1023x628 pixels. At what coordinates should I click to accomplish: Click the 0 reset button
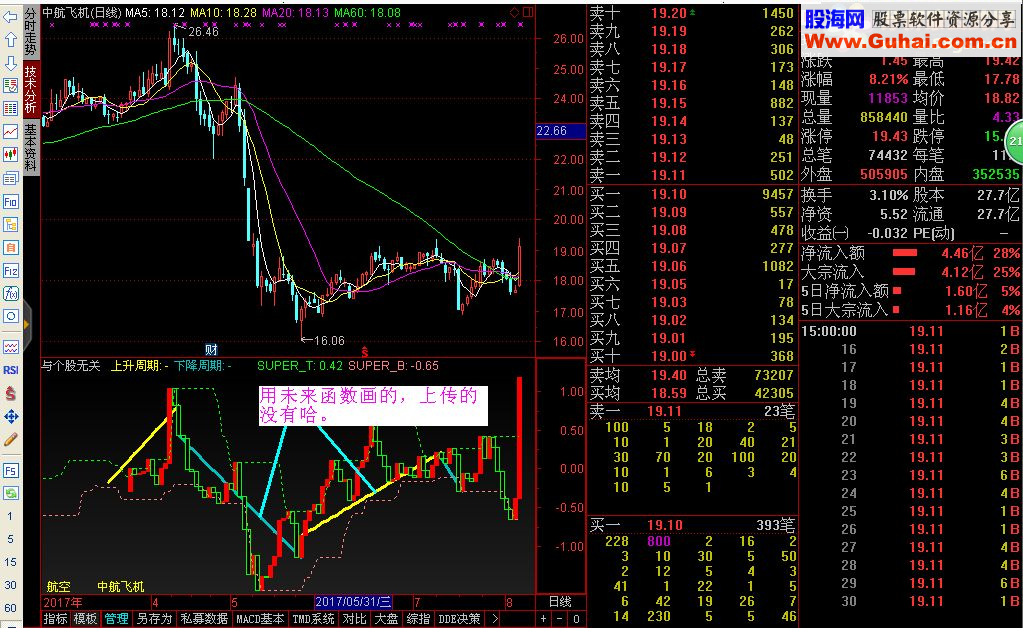pos(575,619)
